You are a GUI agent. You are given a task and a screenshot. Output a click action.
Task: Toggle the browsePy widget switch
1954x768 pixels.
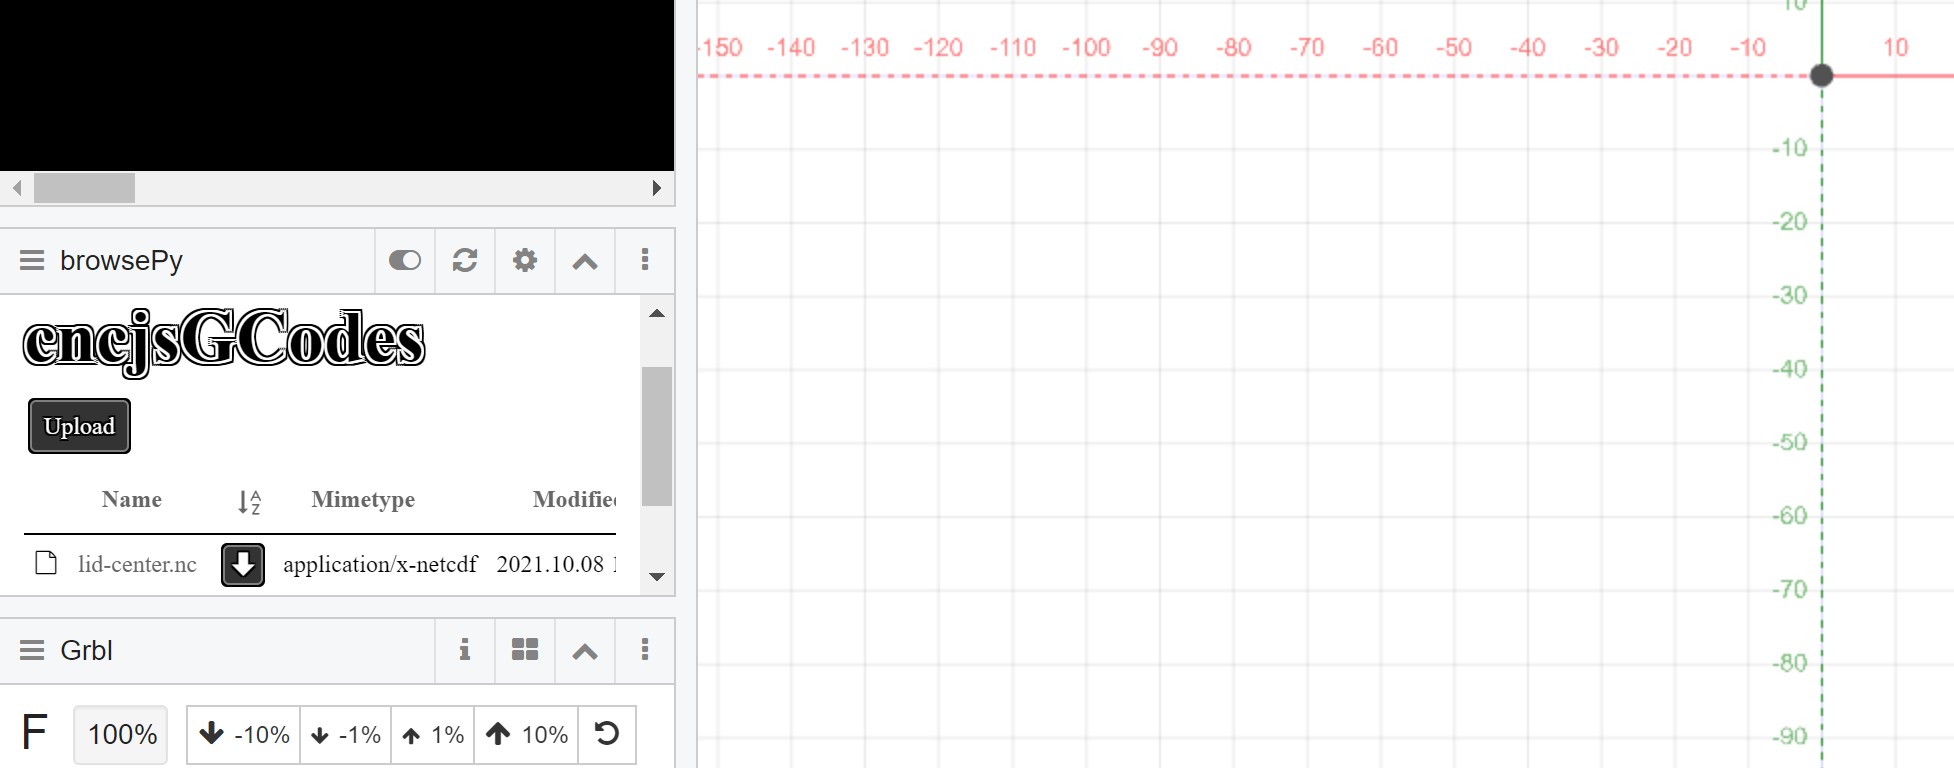(405, 261)
